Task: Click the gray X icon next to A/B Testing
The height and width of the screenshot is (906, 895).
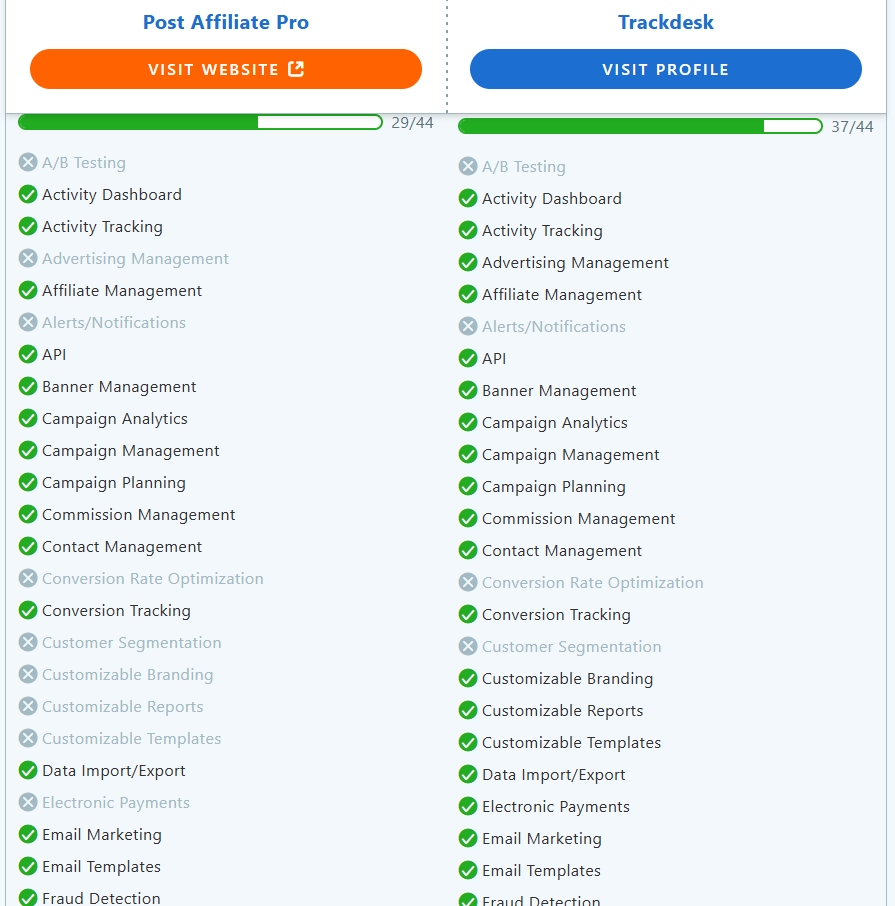Action: [27, 162]
